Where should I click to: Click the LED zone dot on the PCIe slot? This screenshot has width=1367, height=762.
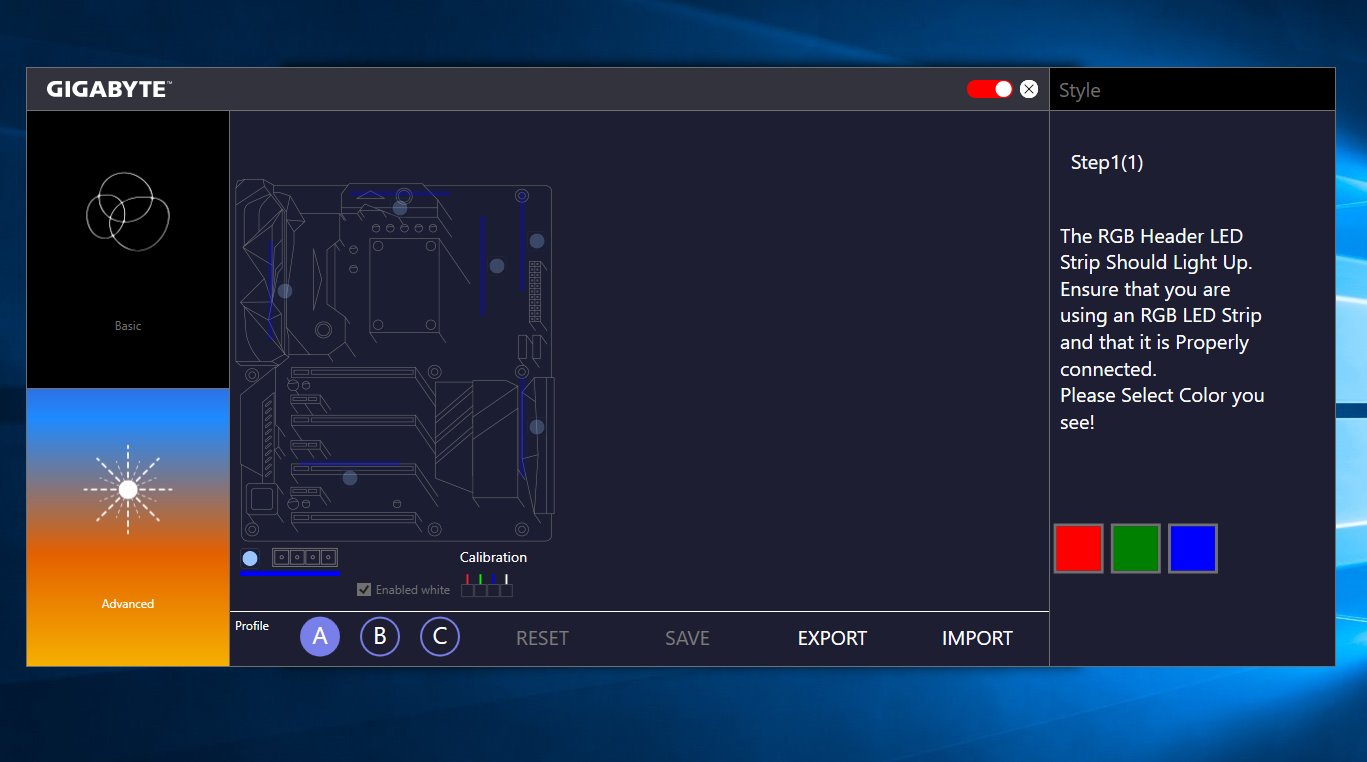[350, 478]
